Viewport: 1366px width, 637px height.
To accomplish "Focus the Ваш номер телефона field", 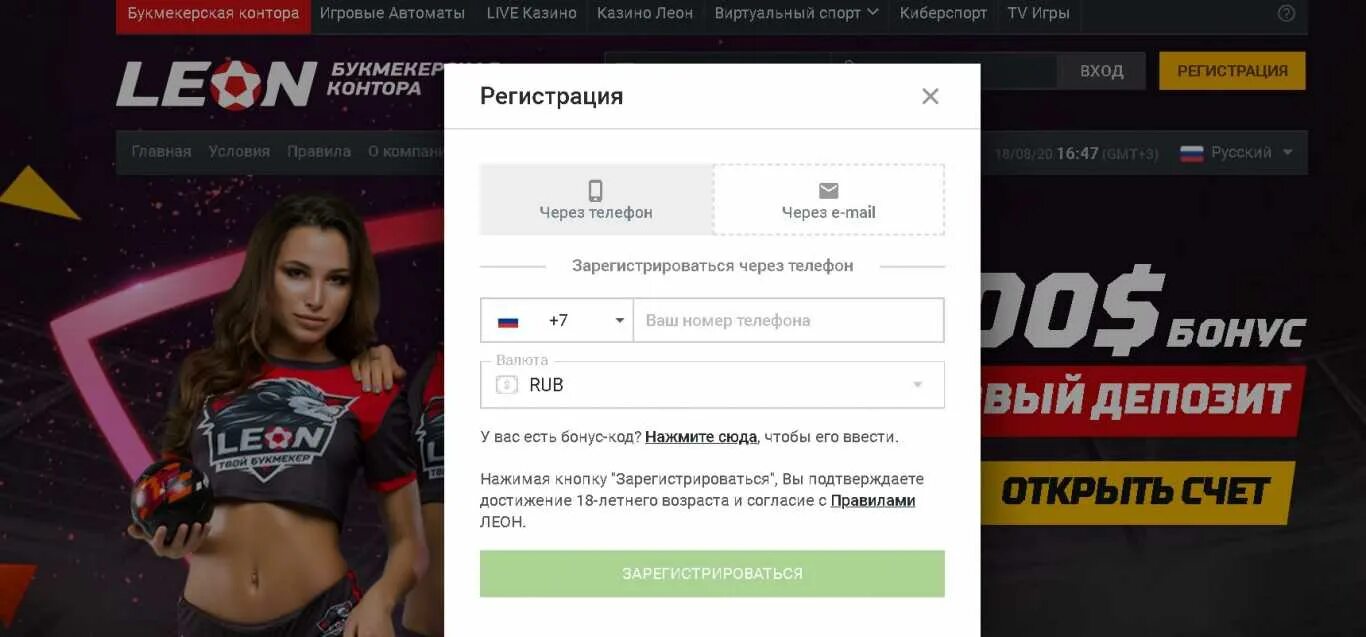I will coord(788,321).
